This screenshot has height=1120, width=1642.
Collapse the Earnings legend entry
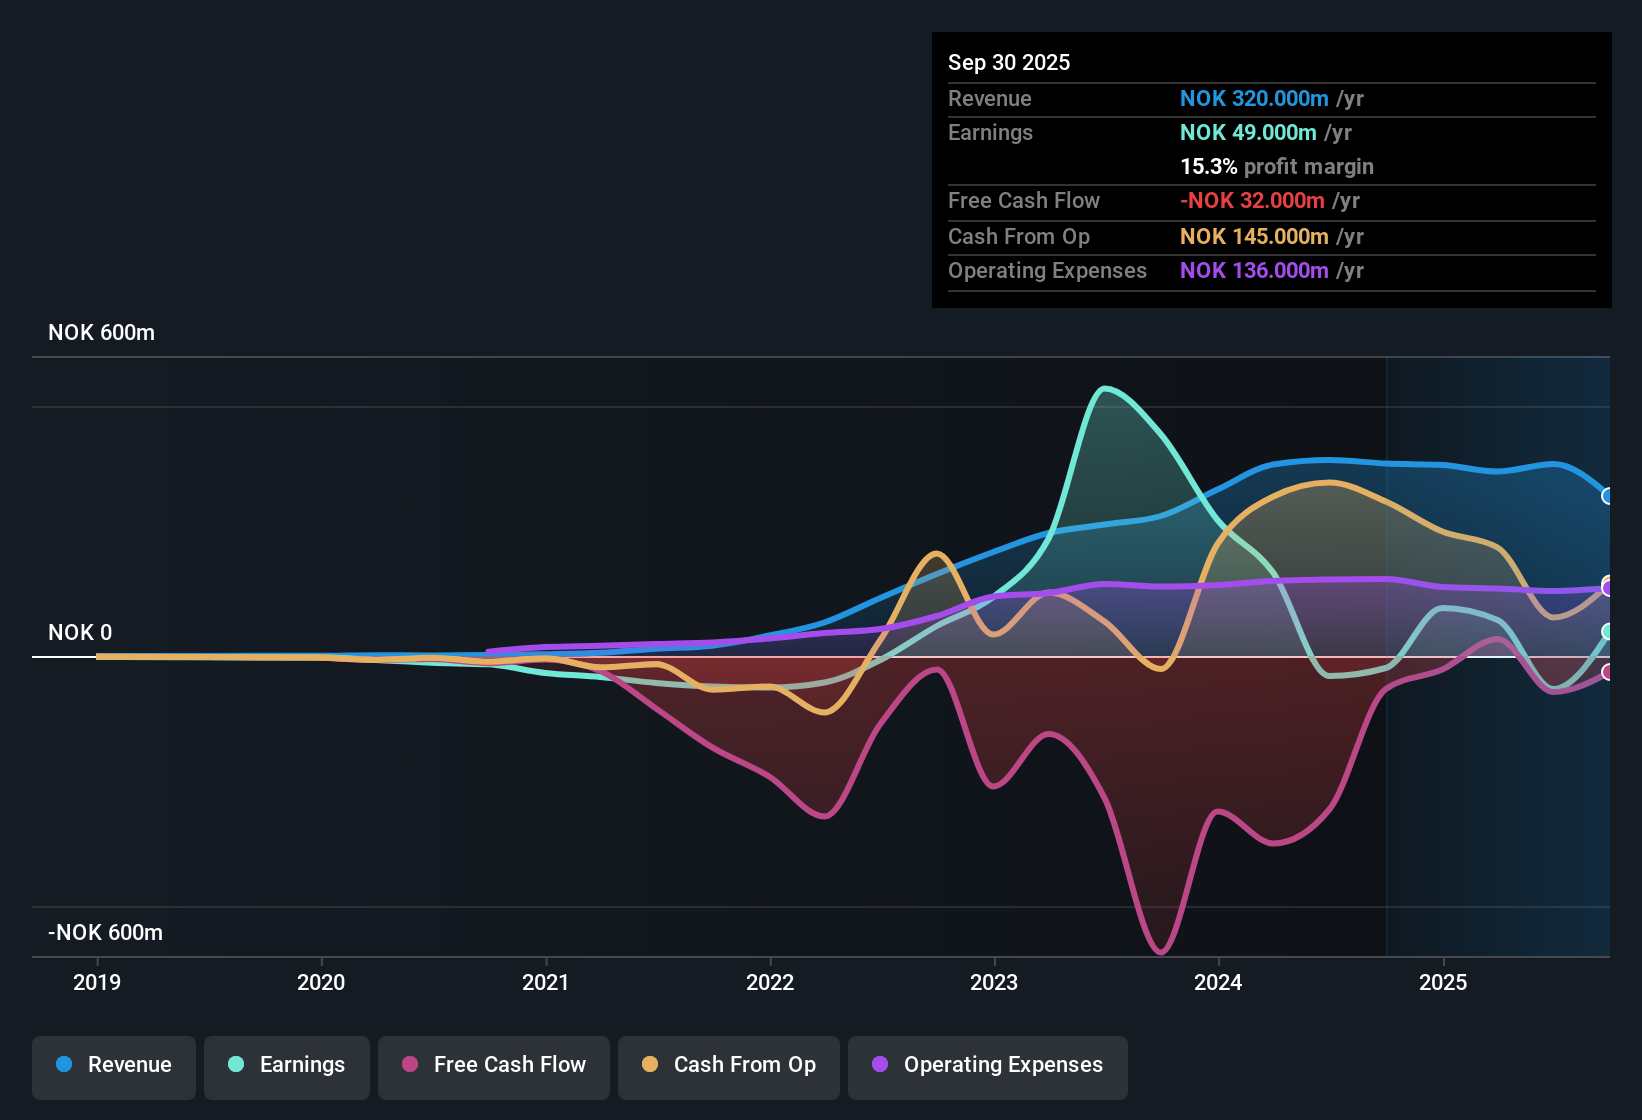click(286, 1066)
